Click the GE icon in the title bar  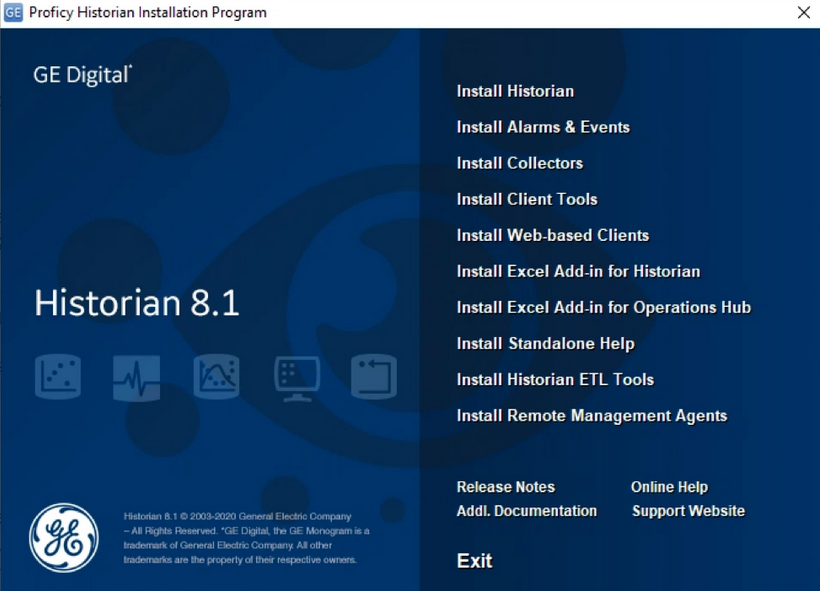pyautogui.click(x=13, y=13)
